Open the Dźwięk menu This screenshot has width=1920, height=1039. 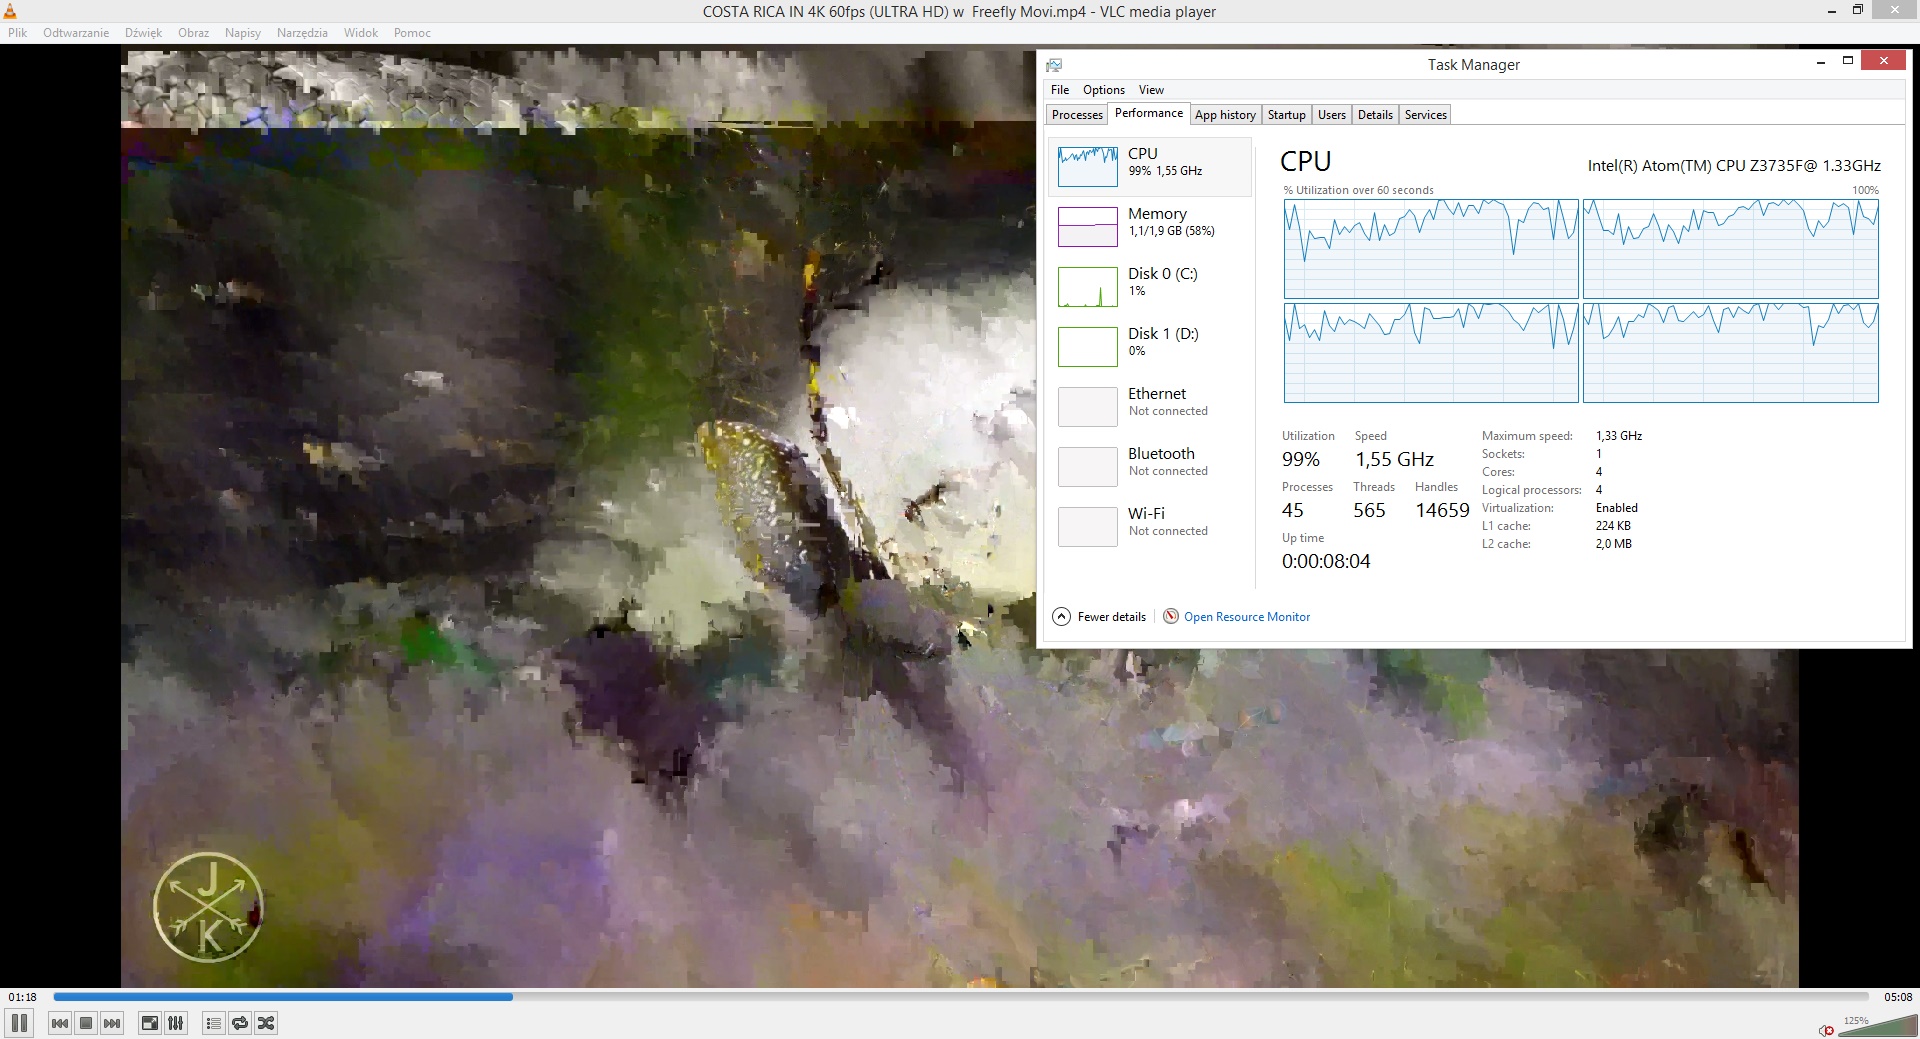[143, 33]
